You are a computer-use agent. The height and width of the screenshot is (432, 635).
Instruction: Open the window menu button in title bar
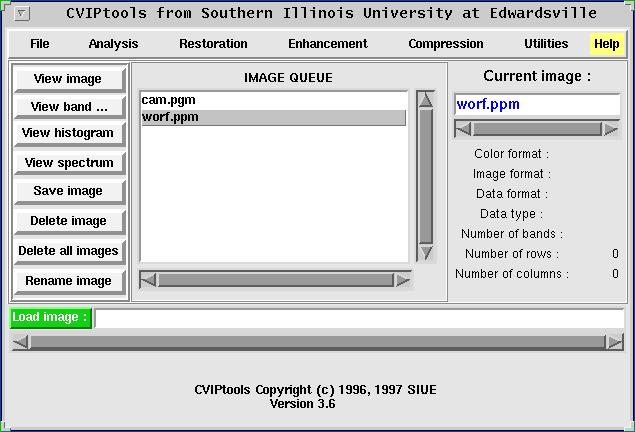point(22,14)
